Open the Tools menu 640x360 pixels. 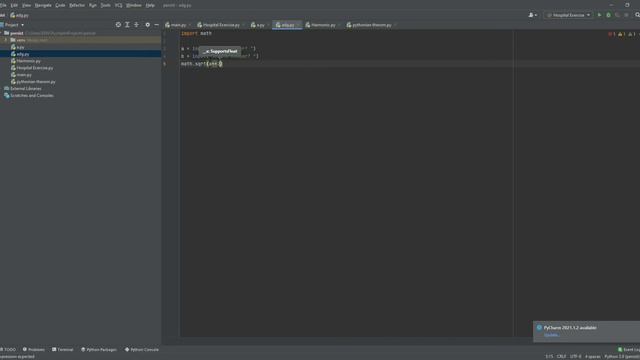point(106,5)
